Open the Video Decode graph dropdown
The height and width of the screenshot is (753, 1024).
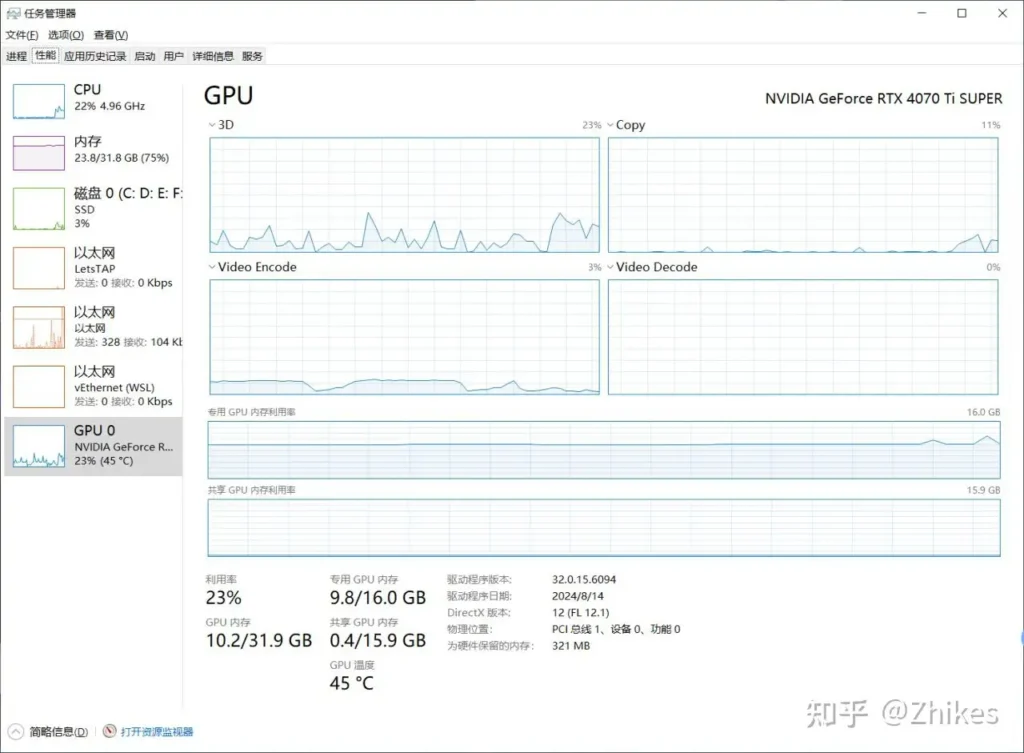610,267
